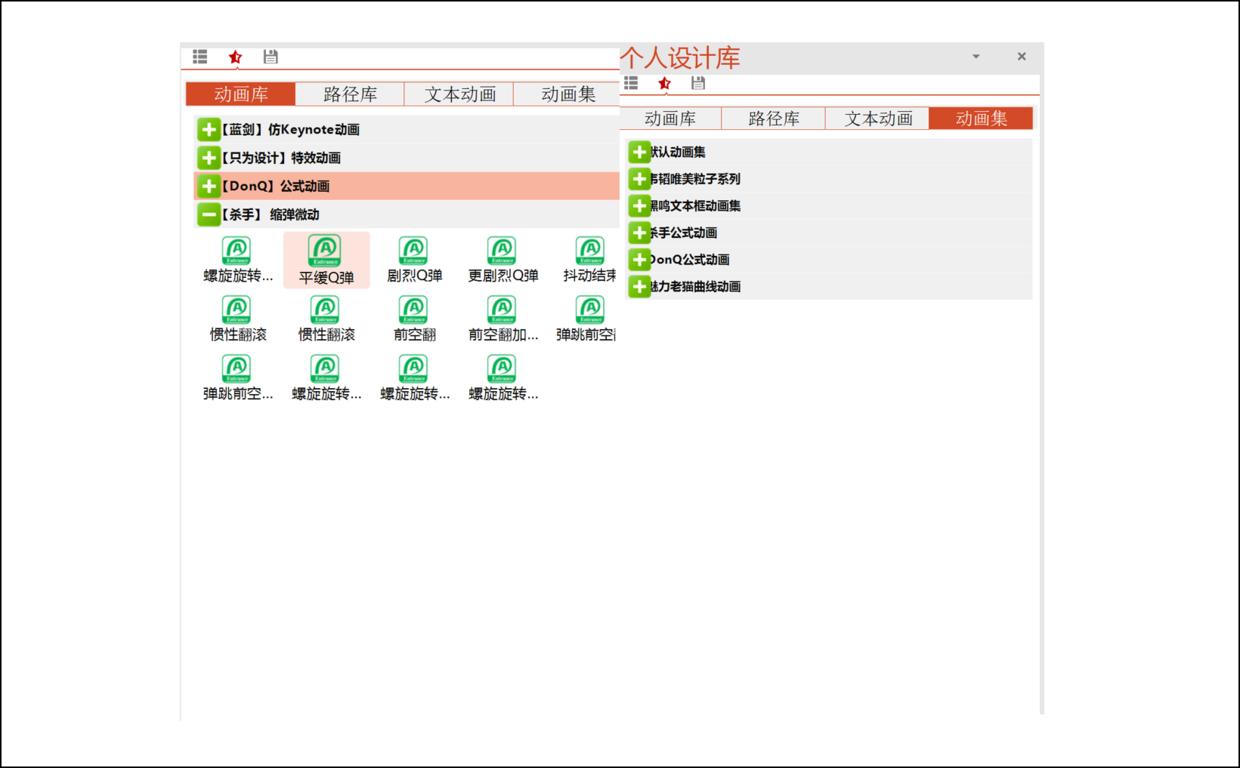Open the 个人设计库 pane options dropdown arrow
Screen dimensions: 1240x768
coord(976,57)
